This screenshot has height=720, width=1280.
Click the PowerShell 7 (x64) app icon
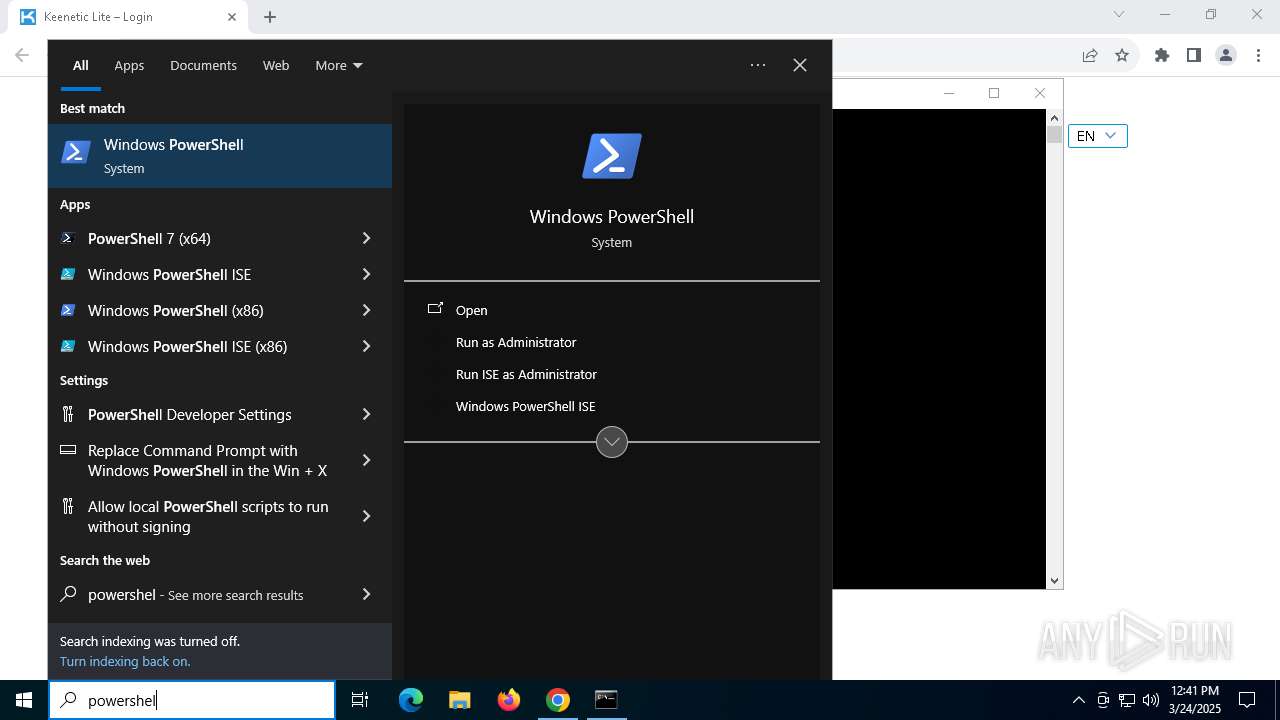coord(68,238)
